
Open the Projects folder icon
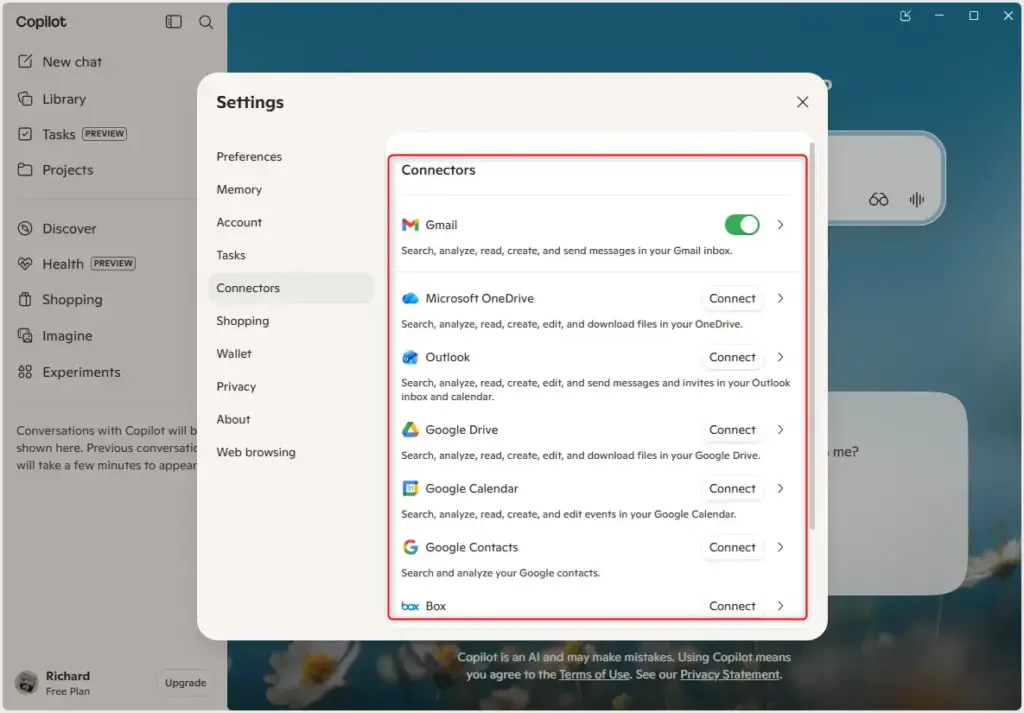pos(25,169)
